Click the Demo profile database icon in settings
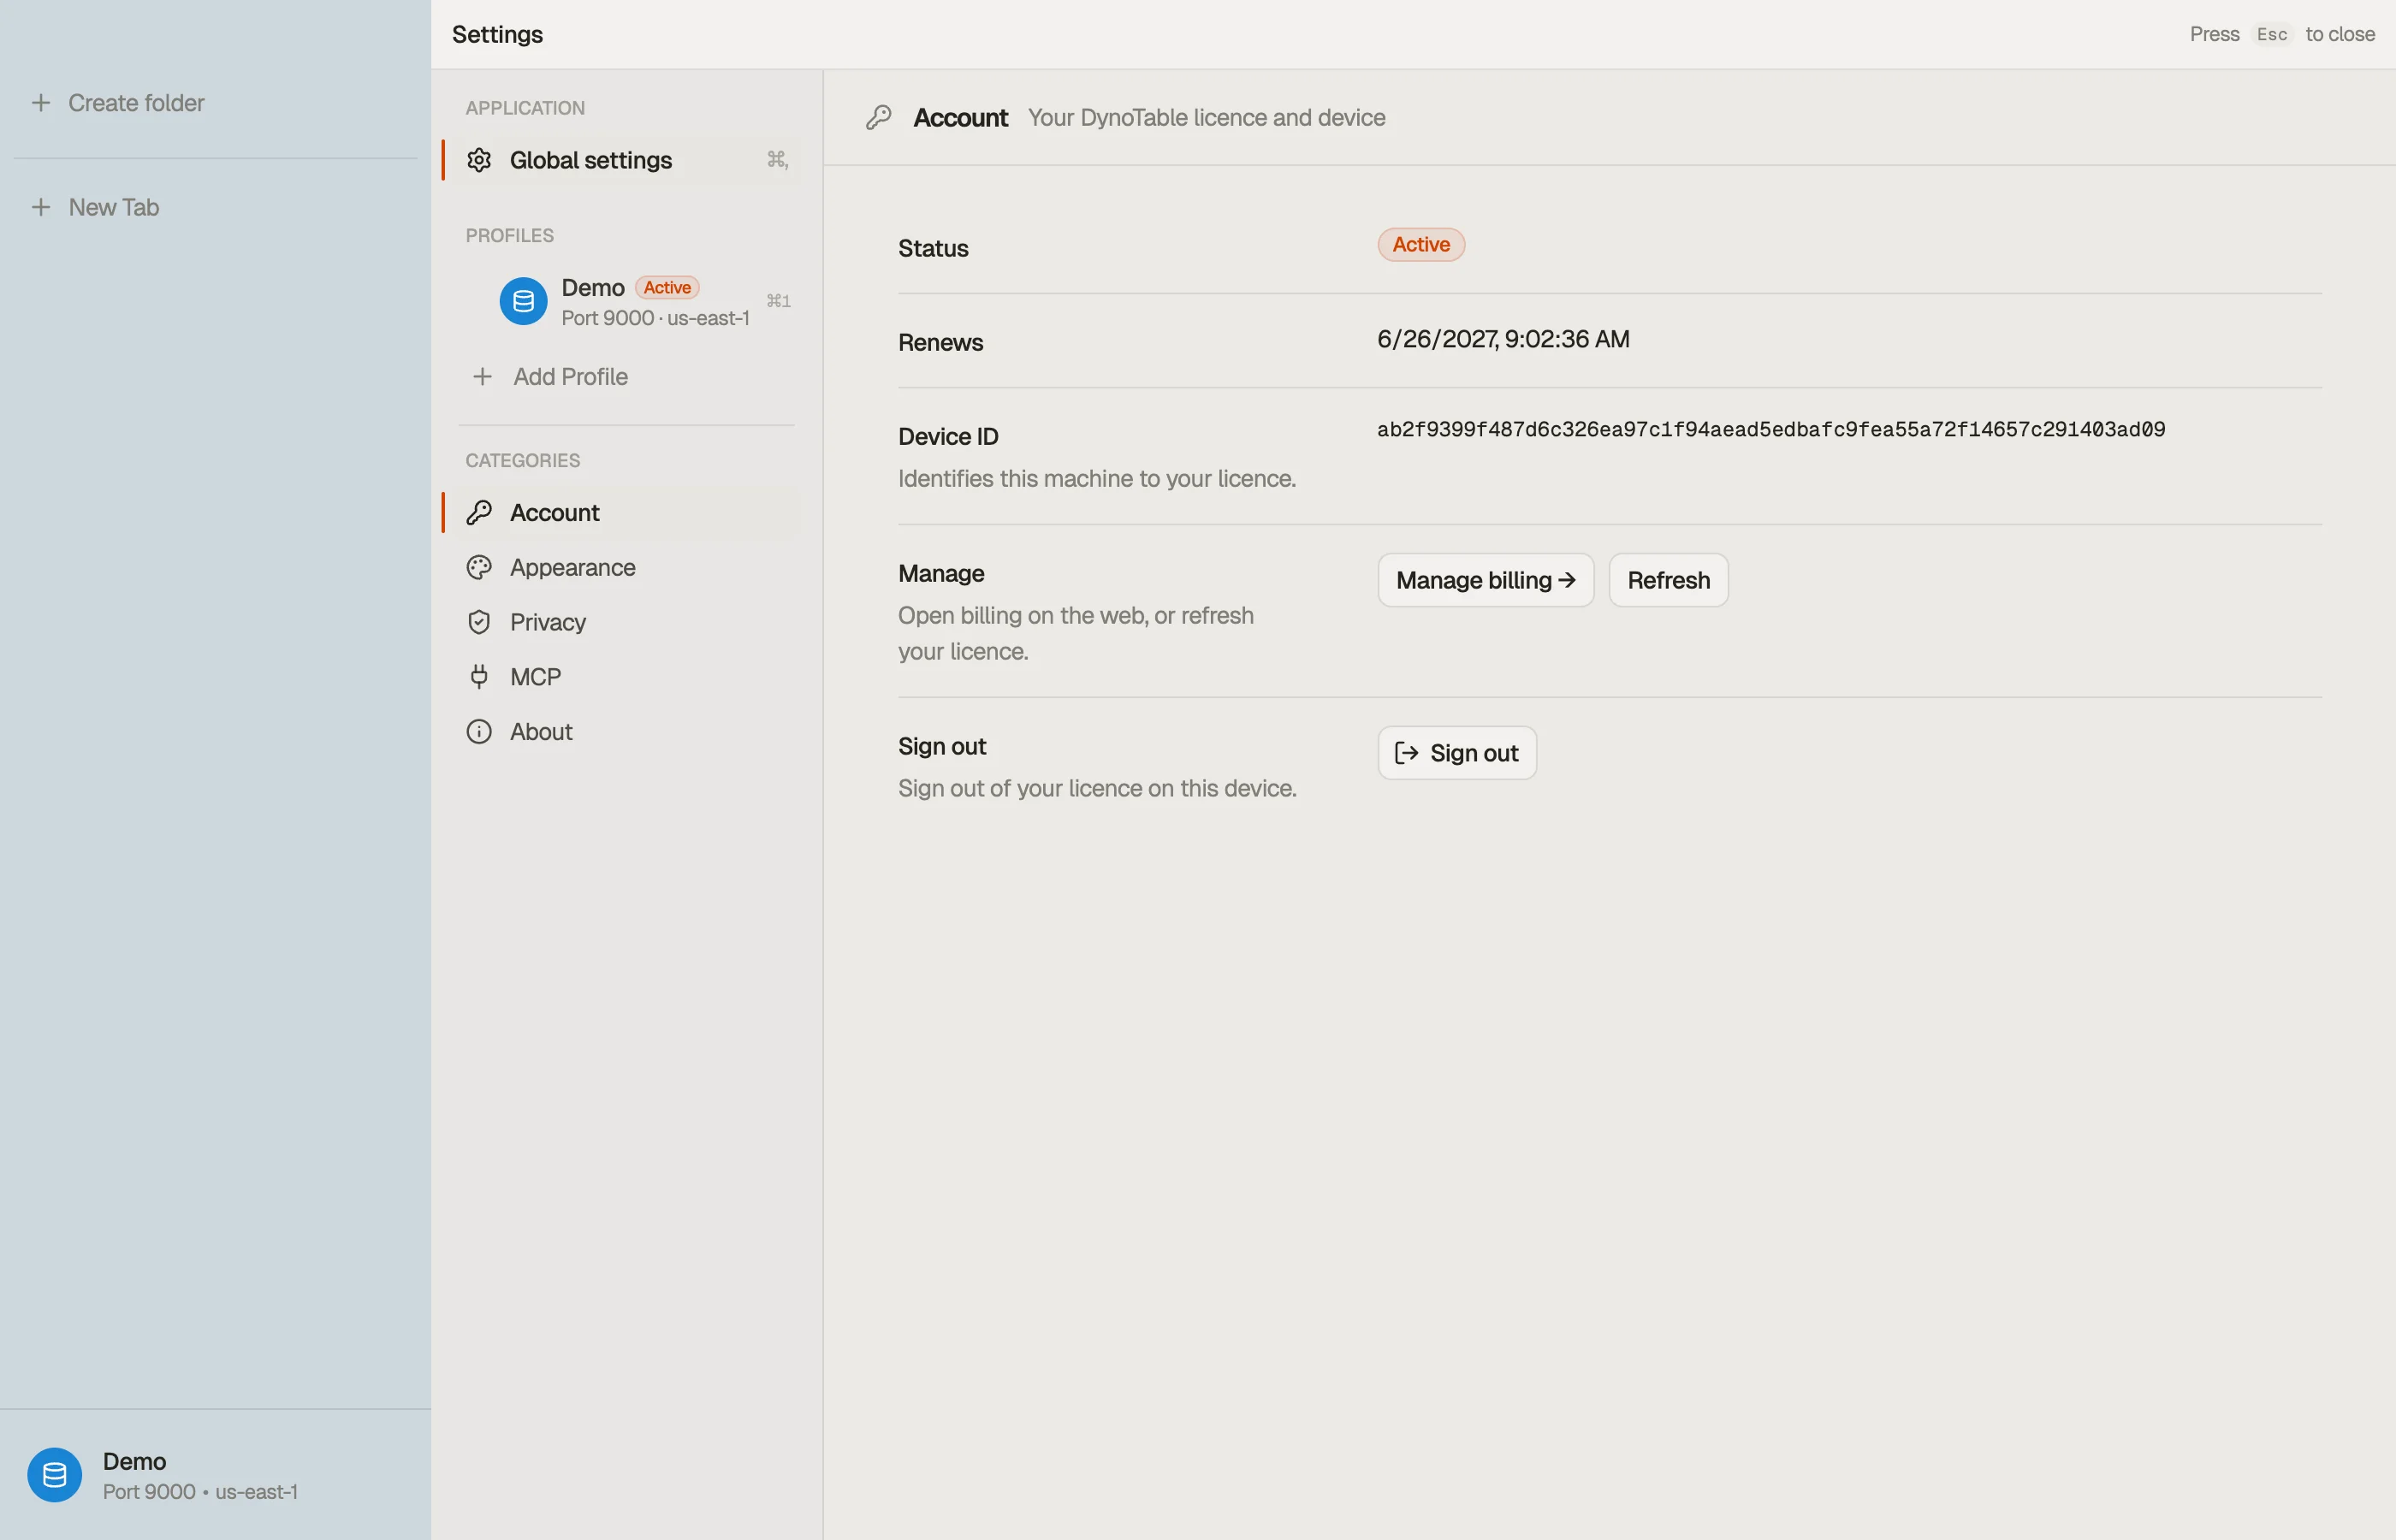This screenshot has width=2396, height=1540. coord(523,301)
